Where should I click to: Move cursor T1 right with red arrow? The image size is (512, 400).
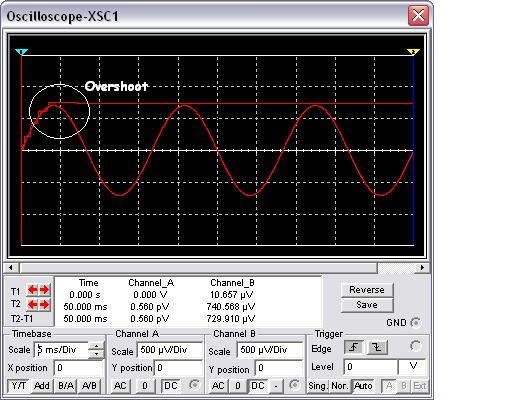pos(44,290)
